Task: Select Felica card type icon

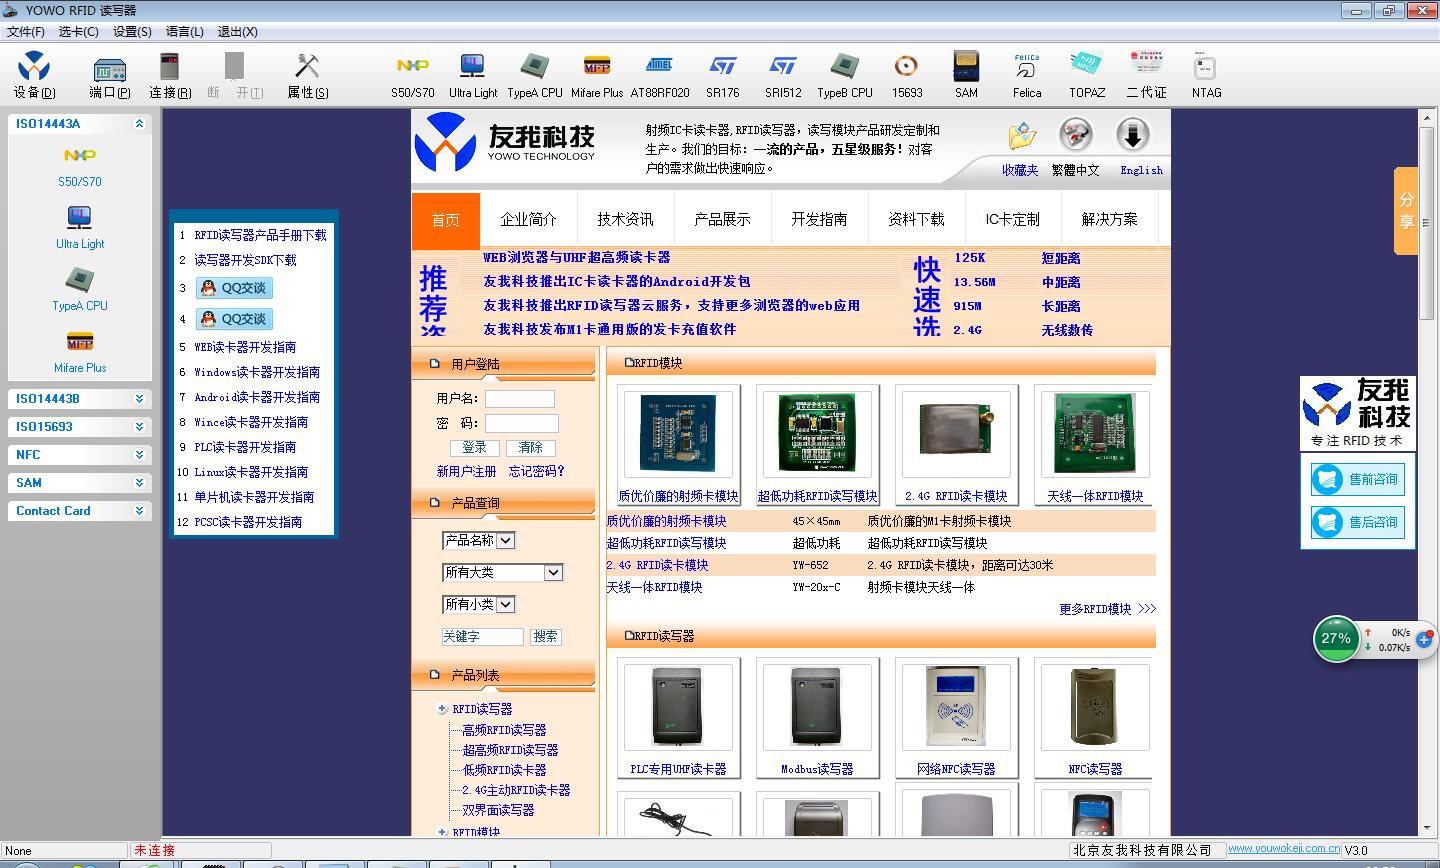Action: (1027, 76)
